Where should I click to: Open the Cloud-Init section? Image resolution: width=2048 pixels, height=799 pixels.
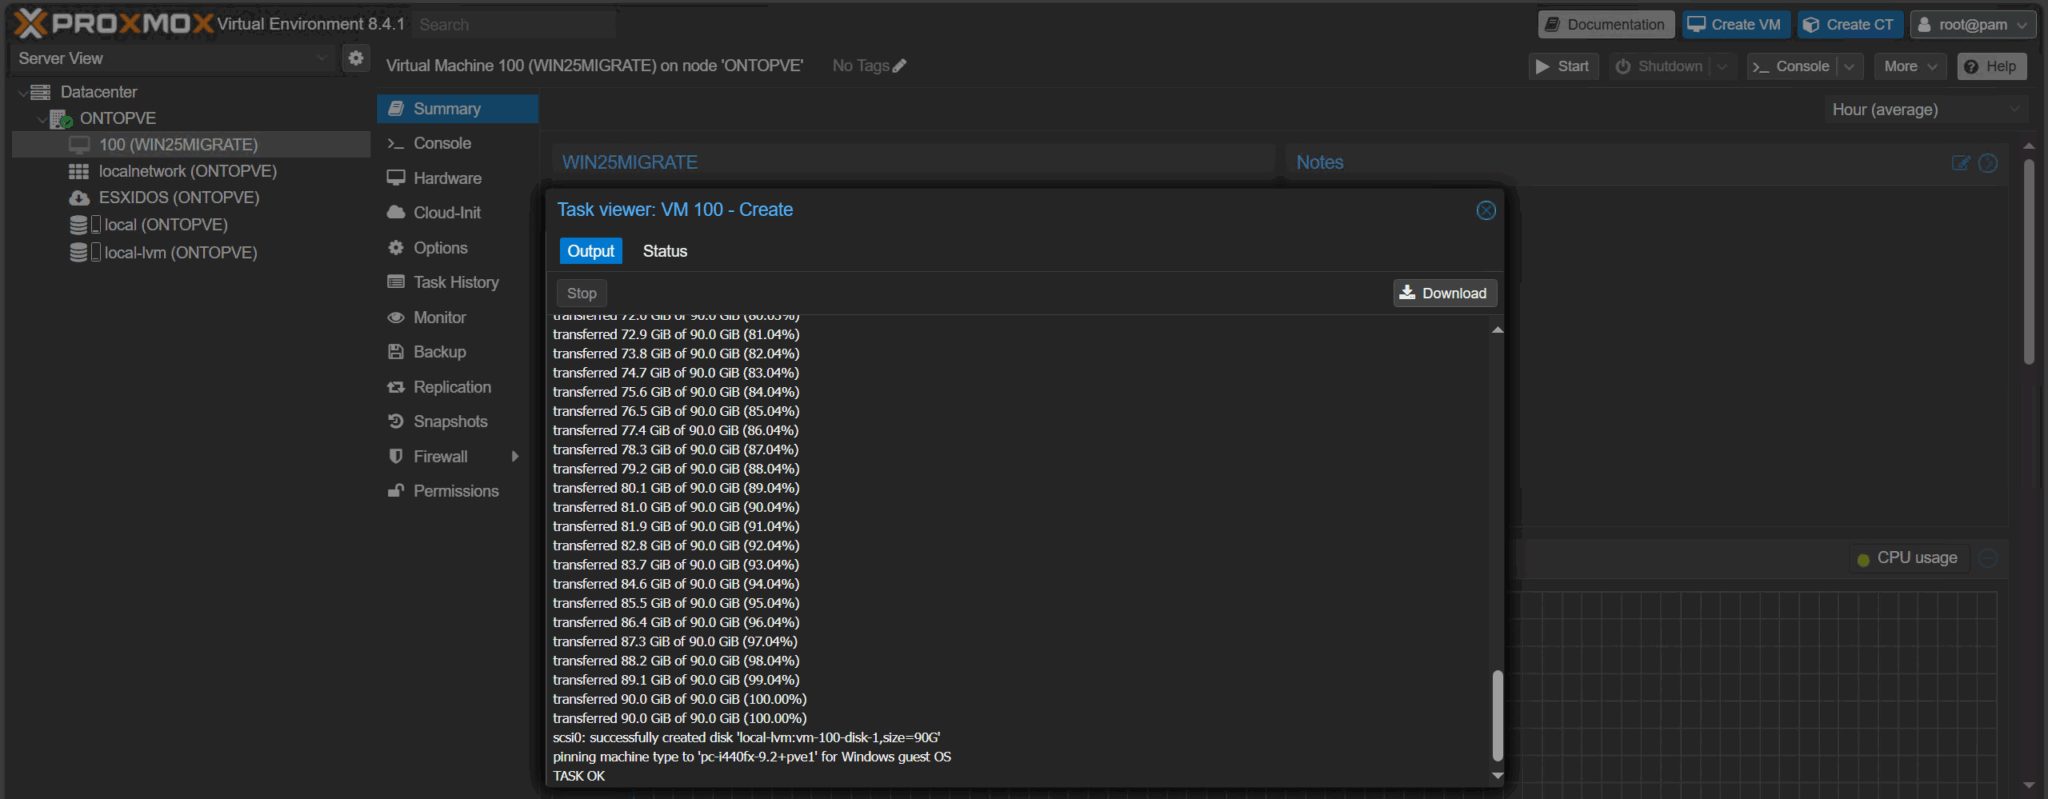pyautogui.click(x=457, y=213)
